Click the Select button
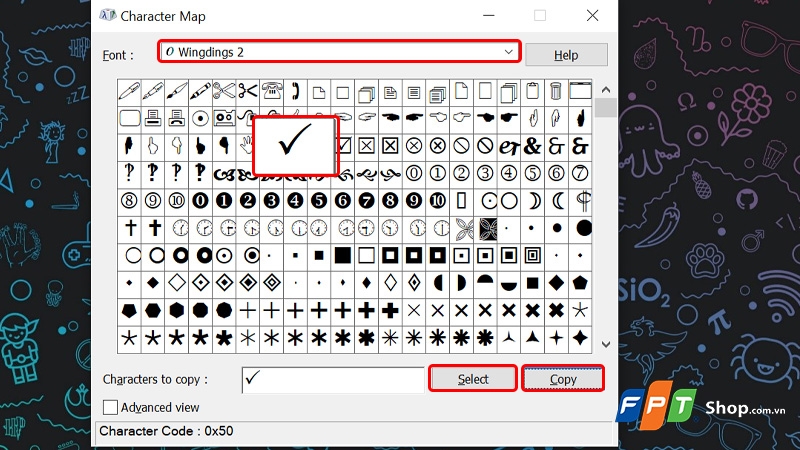The image size is (800, 450). pos(473,379)
